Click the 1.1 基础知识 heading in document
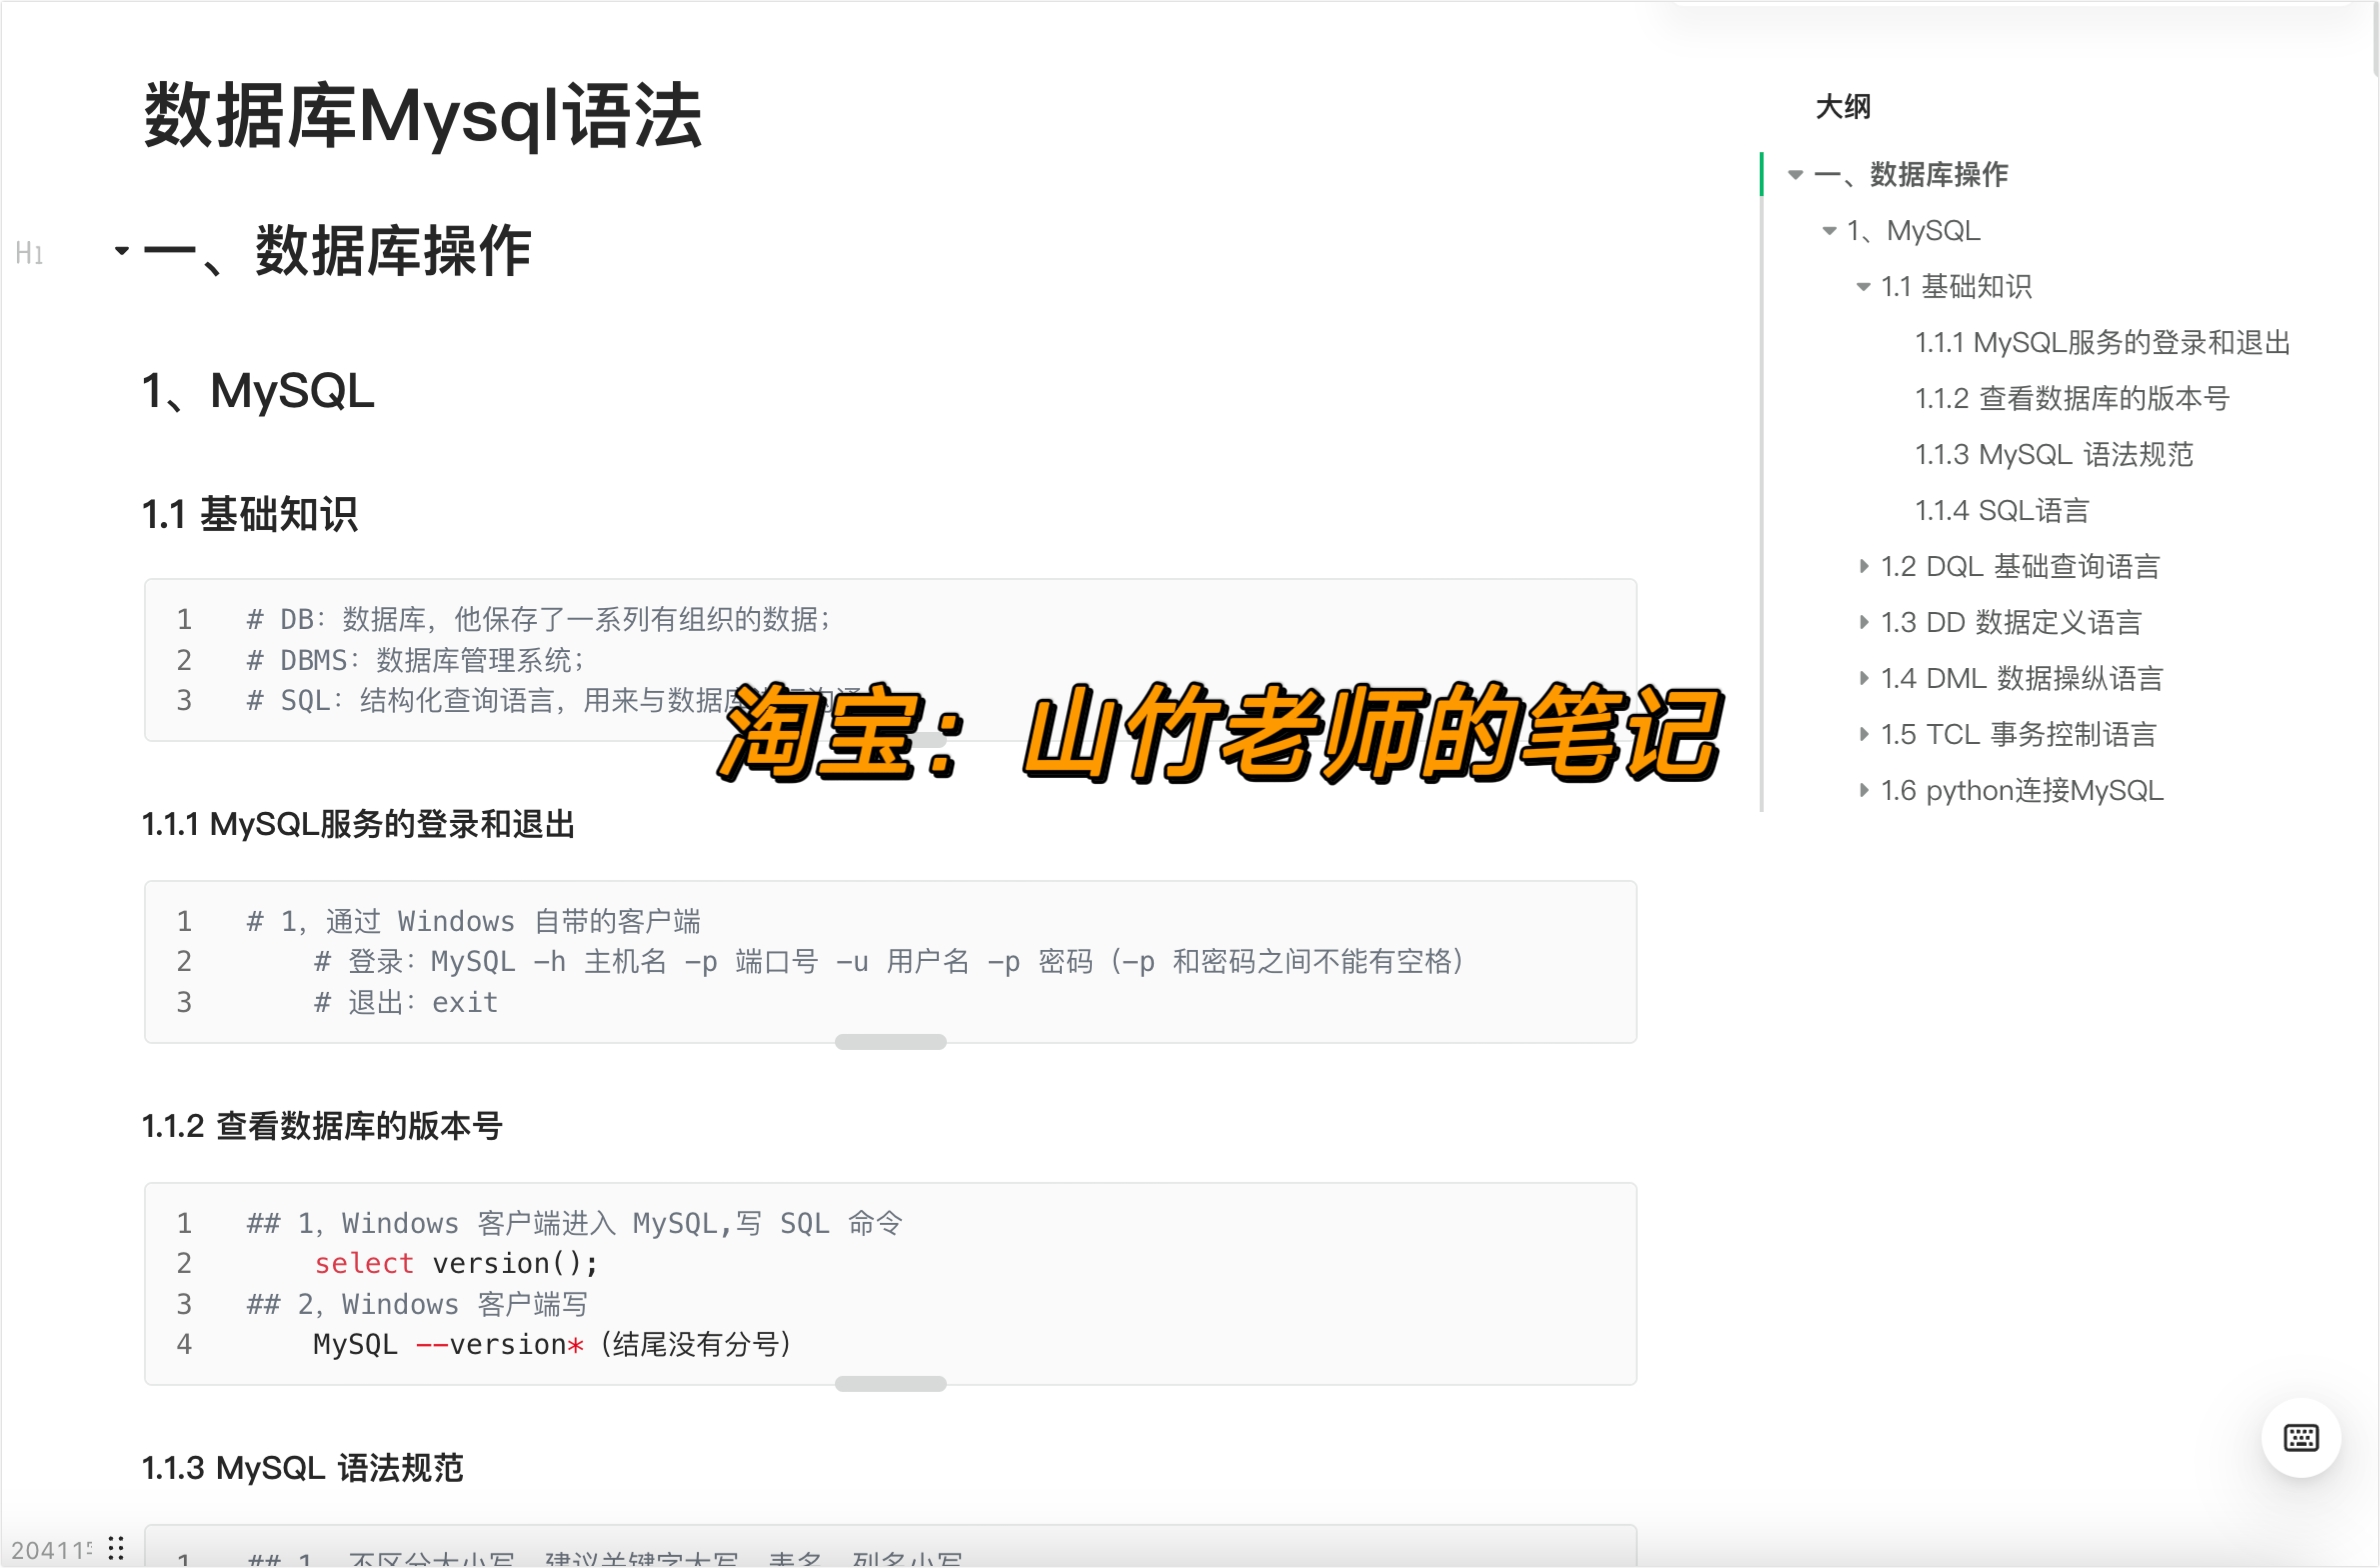 [250, 515]
